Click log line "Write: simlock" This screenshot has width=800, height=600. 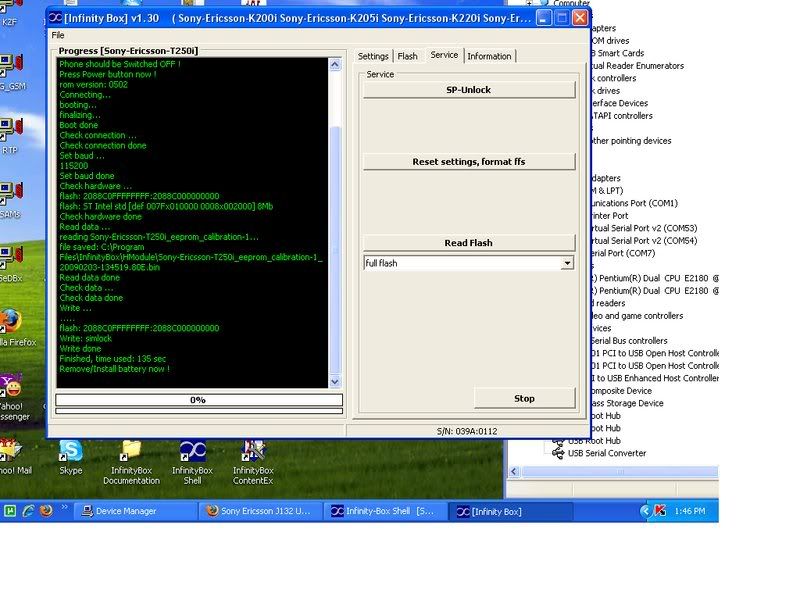tap(85, 339)
